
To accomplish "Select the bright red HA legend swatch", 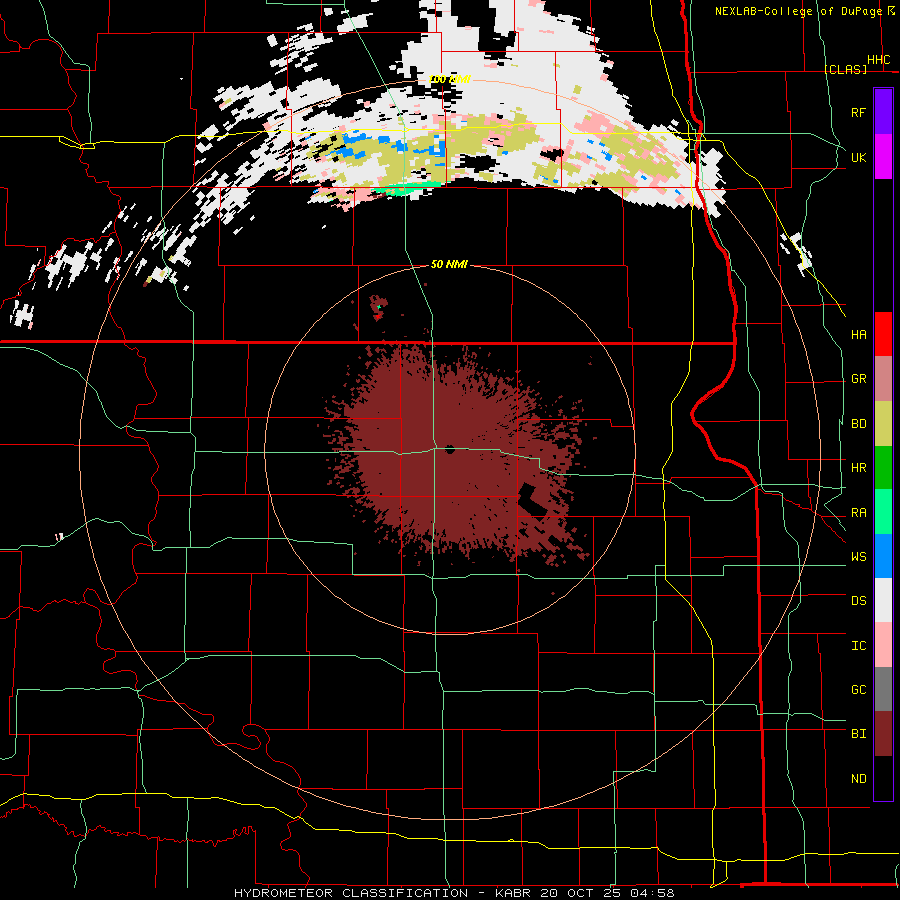I will click(x=883, y=334).
